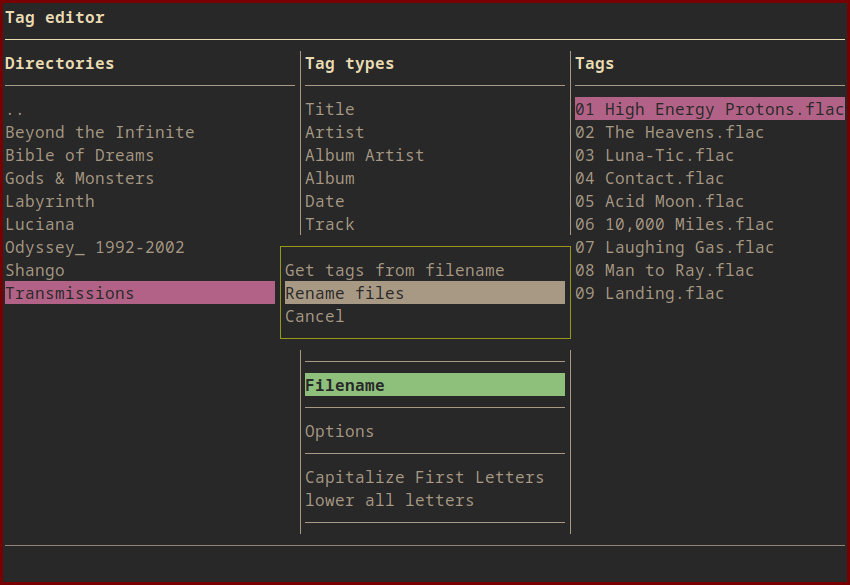Pick the 09 Landing.flac file
850x585 pixels.
click(650, 293)
